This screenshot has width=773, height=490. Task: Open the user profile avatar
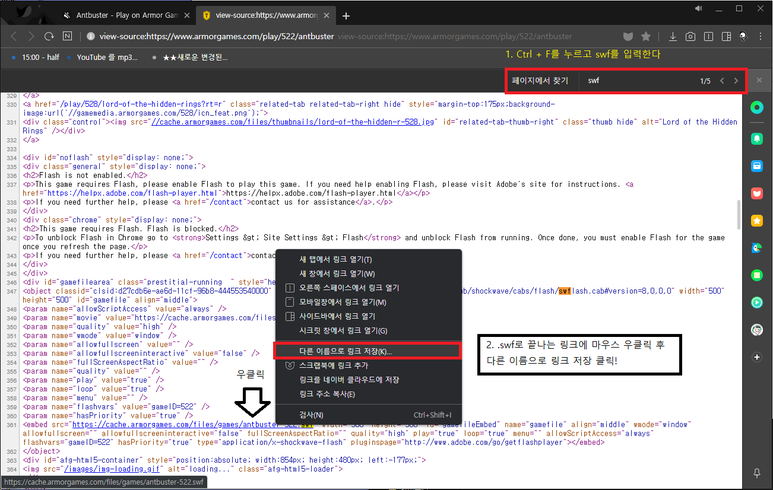pyautogui.click(x=743, y=36)
